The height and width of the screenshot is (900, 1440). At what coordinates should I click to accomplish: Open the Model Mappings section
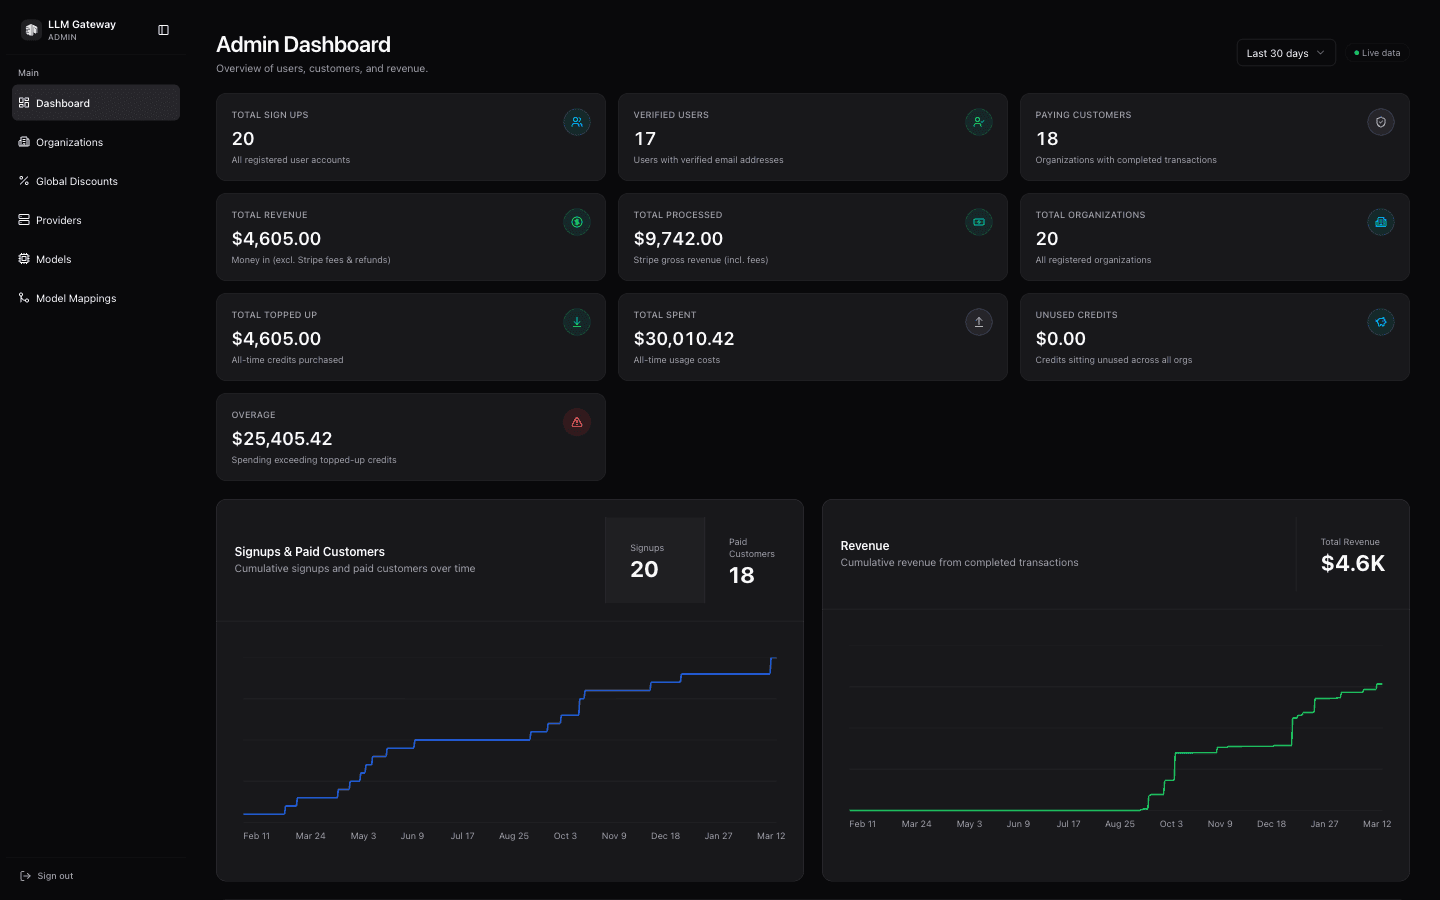pyautogui.click(x=74, y=298)
